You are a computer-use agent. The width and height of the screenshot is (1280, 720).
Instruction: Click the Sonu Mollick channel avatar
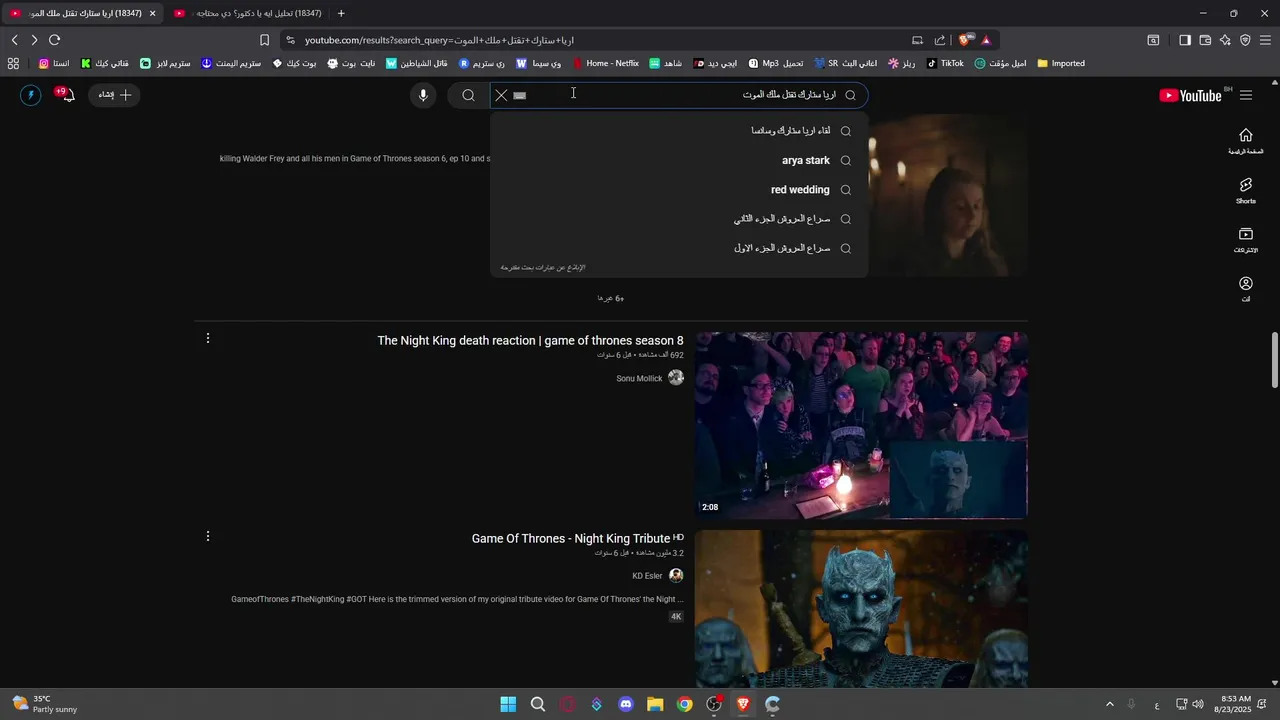point(676,377)
